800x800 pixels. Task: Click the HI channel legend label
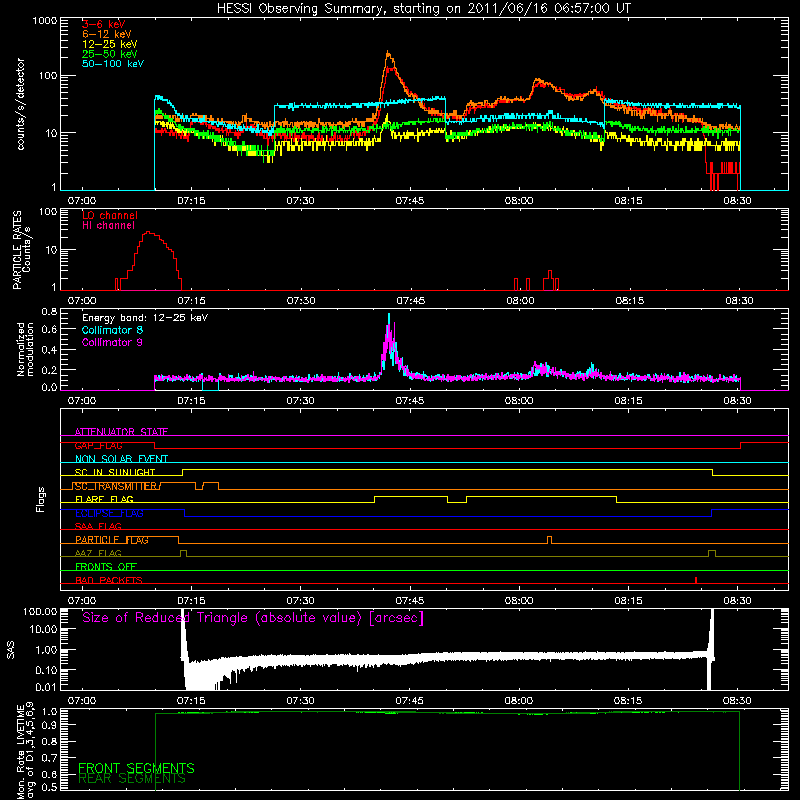109,225
